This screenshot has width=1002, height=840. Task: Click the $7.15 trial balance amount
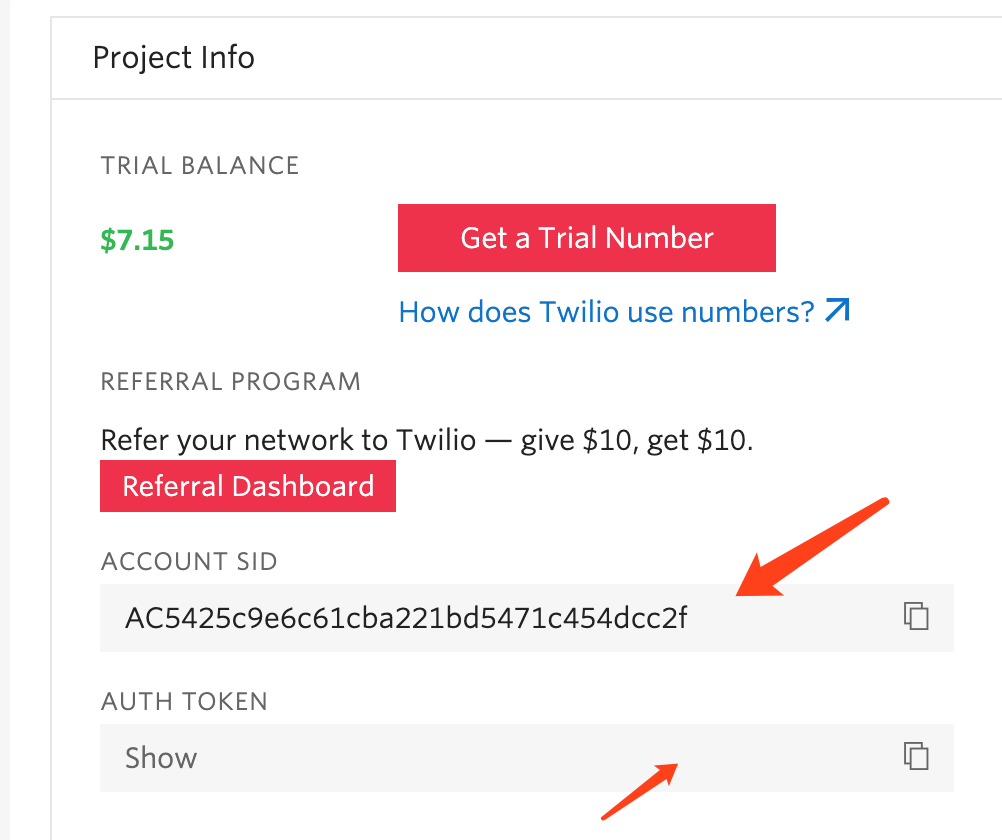pos(137,240)
